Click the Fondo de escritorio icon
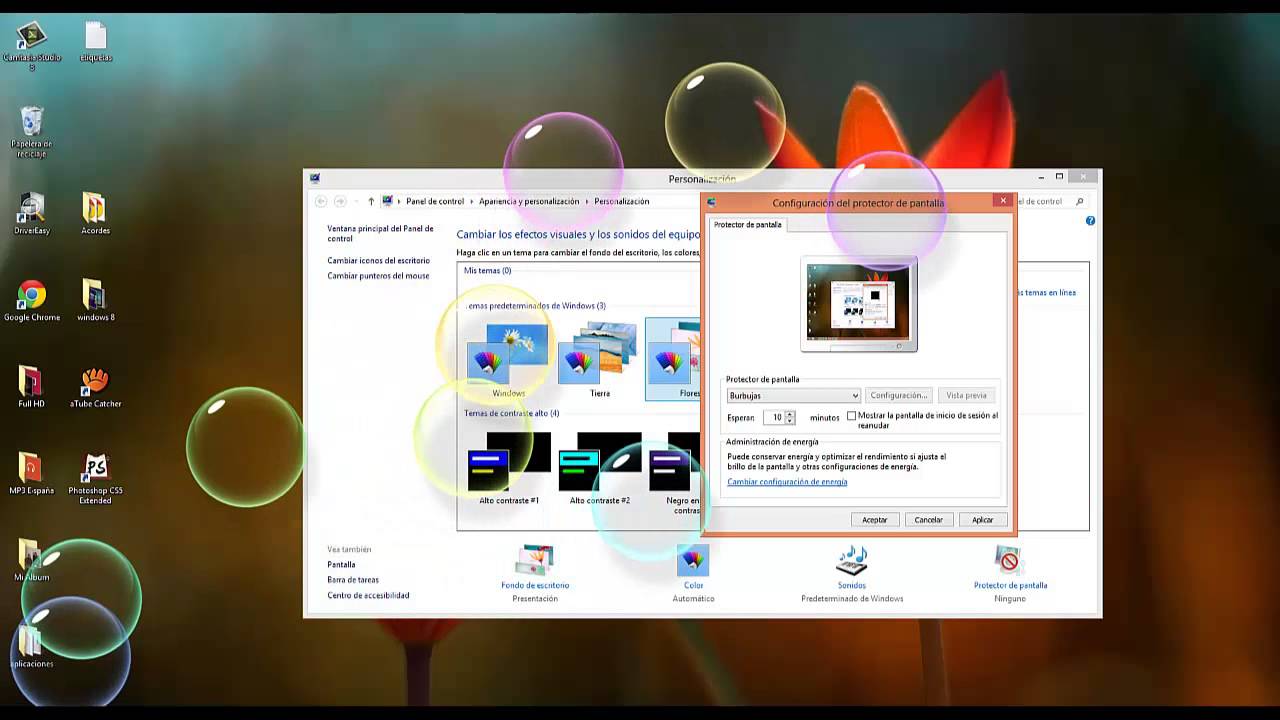The height and width of the screenshot is (720, 1280). click(x=535, y=561)
